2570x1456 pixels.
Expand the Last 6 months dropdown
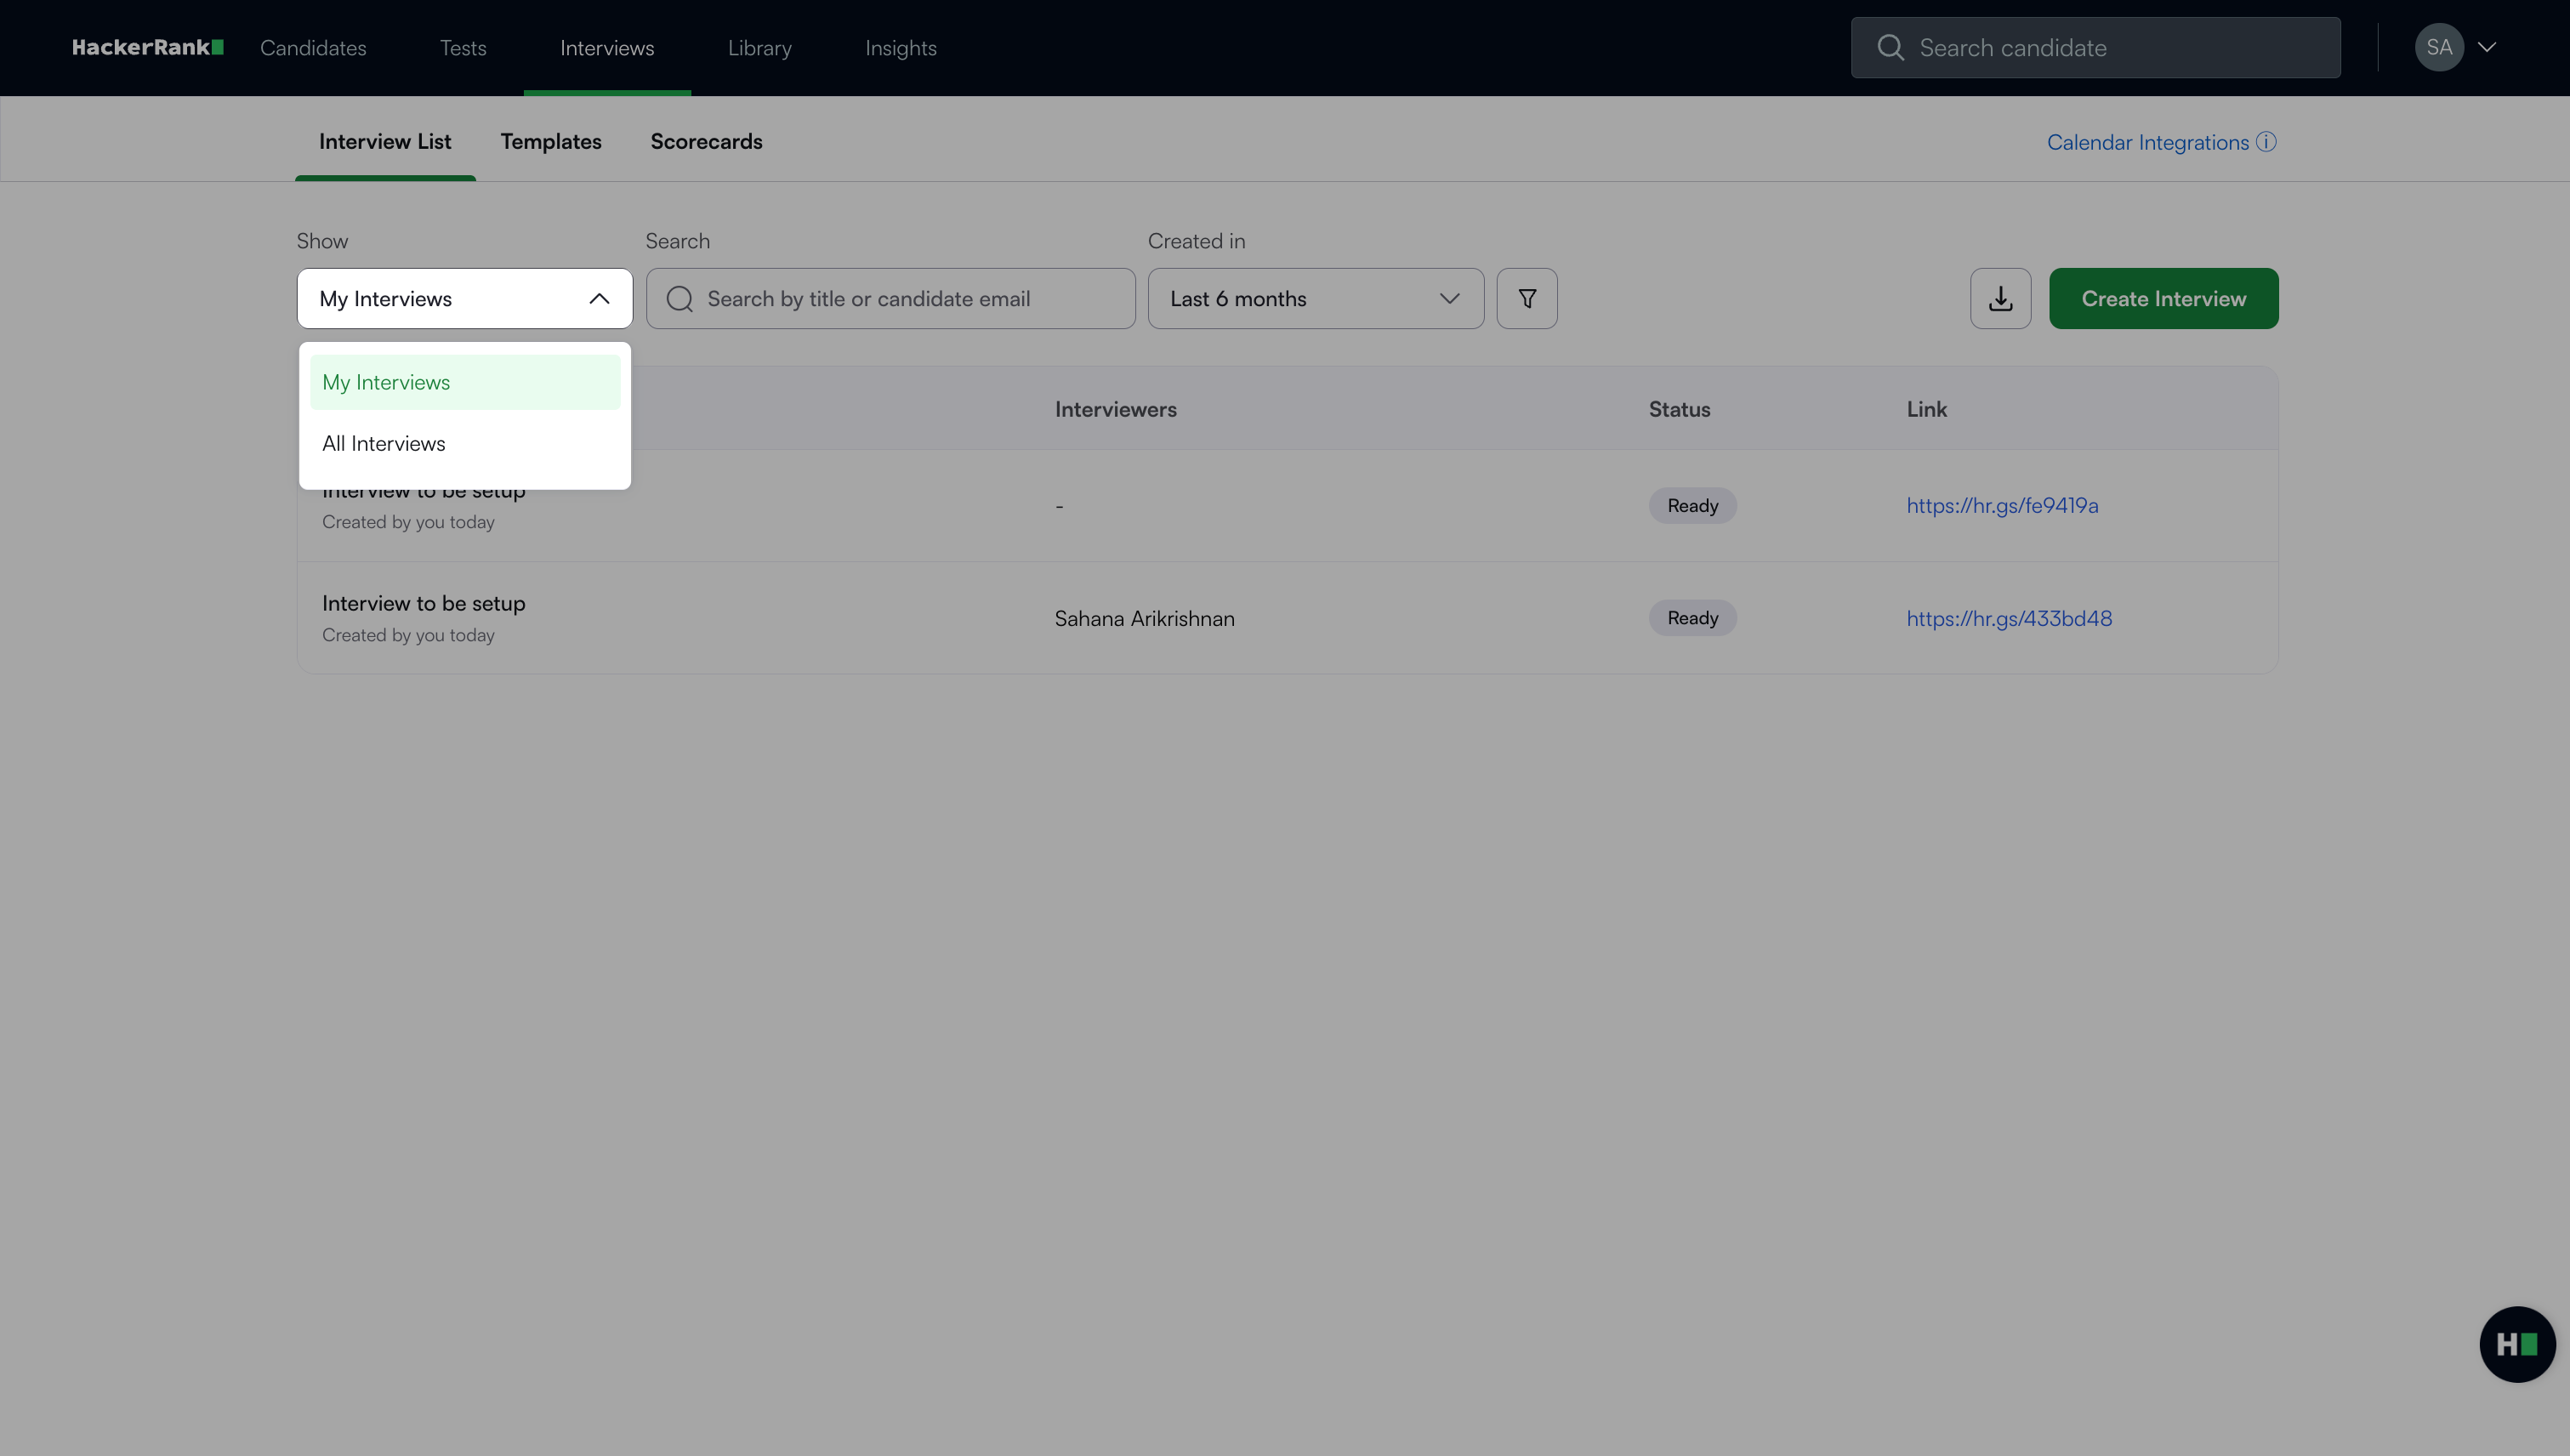click(x=1315, y=298)
